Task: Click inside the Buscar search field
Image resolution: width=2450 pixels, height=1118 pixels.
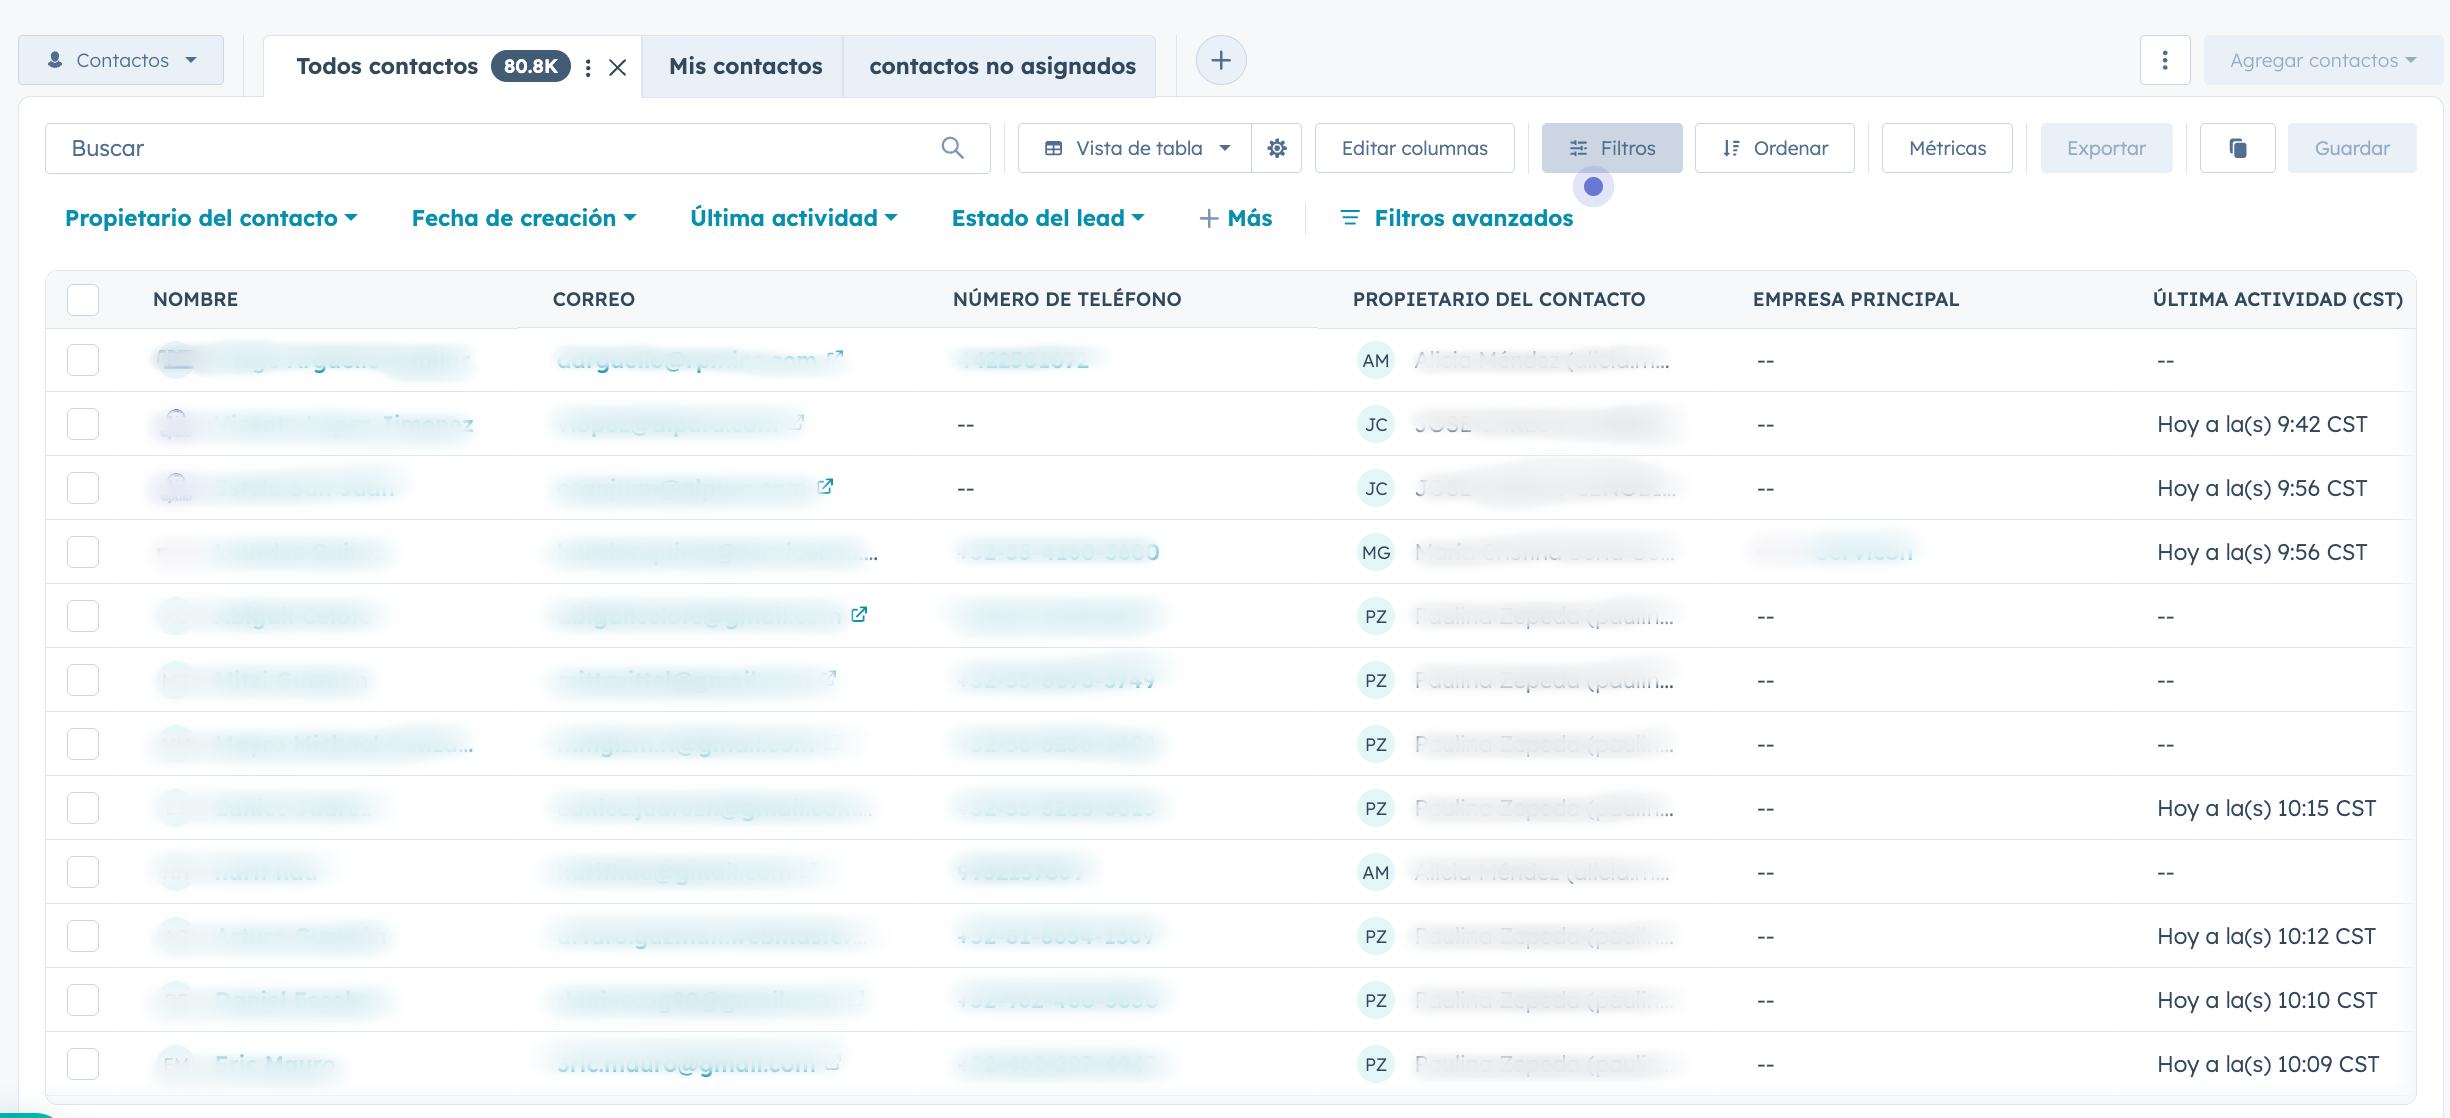Action: (x=400, y=147)
